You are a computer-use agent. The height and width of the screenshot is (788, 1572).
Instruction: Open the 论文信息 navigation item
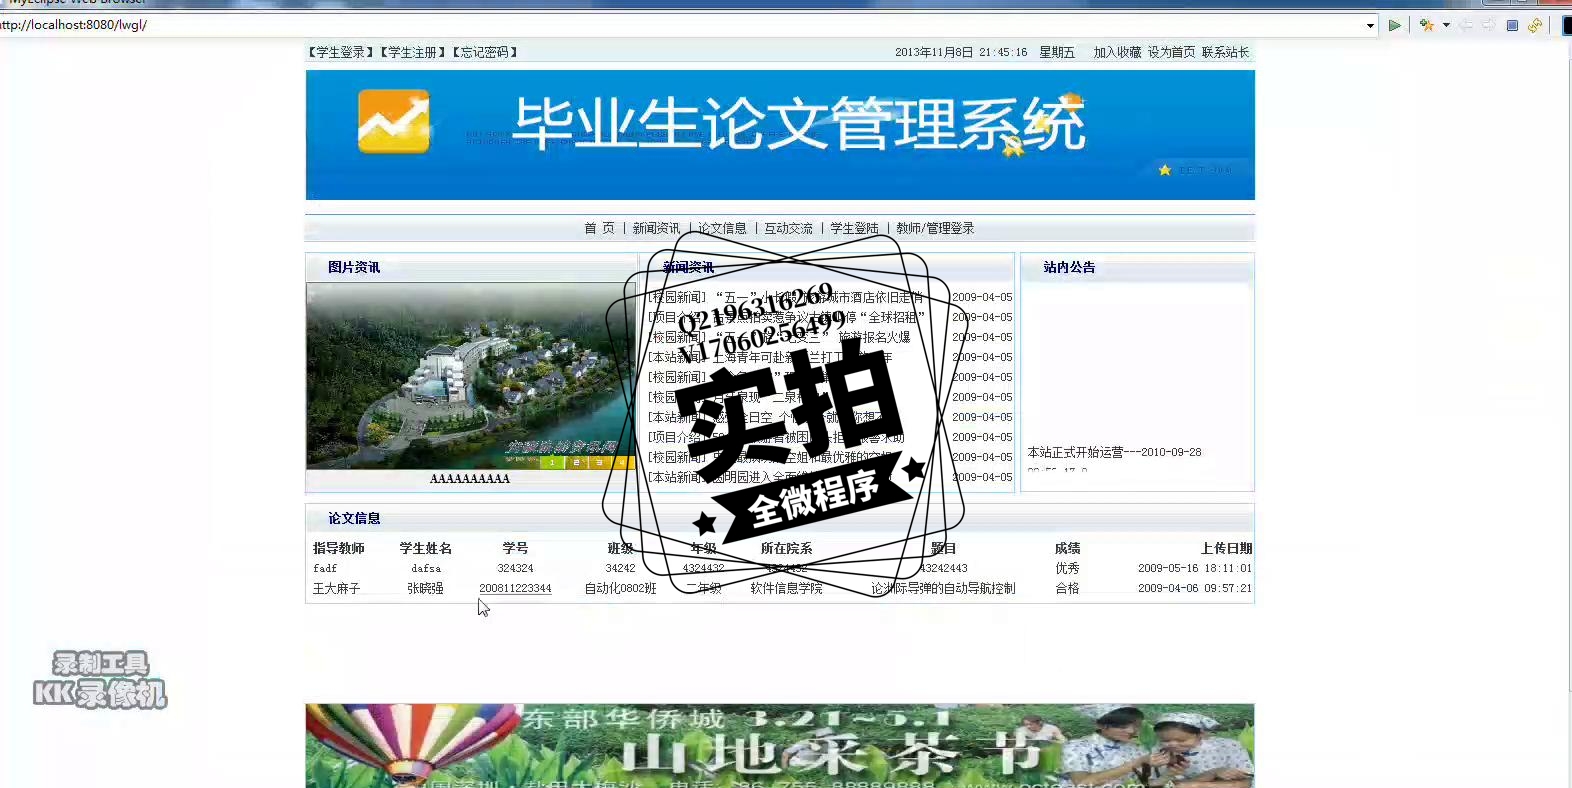click(722, 228)
